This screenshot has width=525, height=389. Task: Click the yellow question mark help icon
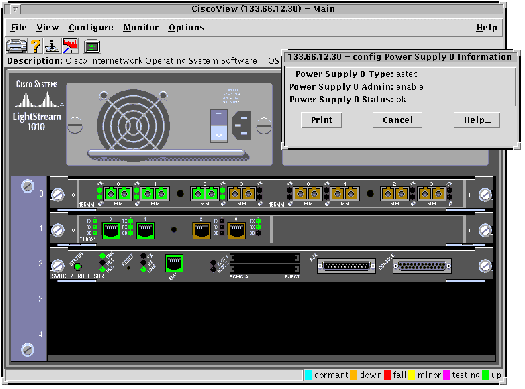(x=36, y=46)
